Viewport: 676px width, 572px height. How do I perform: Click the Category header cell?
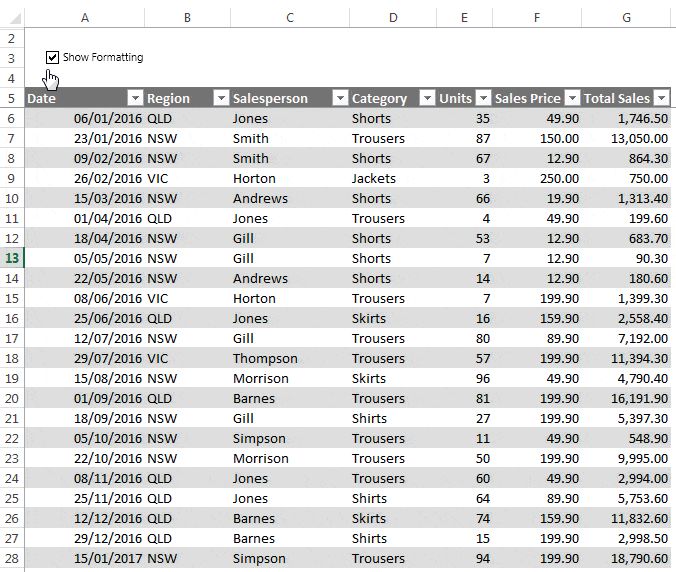393,98
